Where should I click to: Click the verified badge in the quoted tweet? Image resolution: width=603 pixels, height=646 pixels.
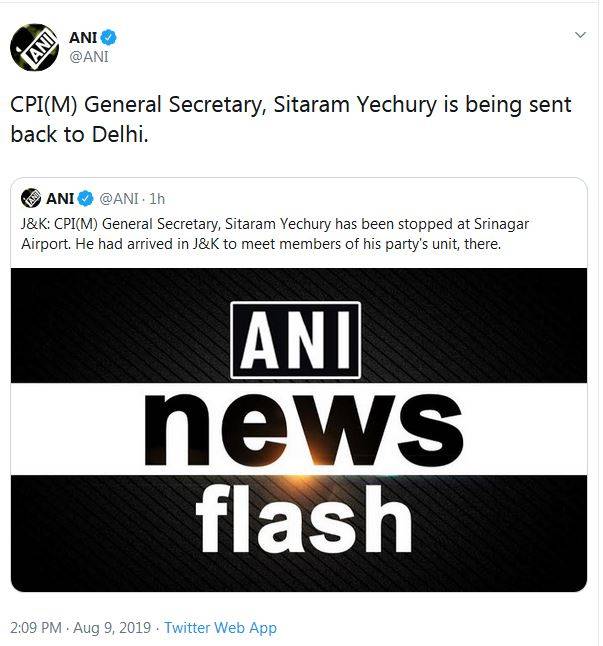point(87,197)
